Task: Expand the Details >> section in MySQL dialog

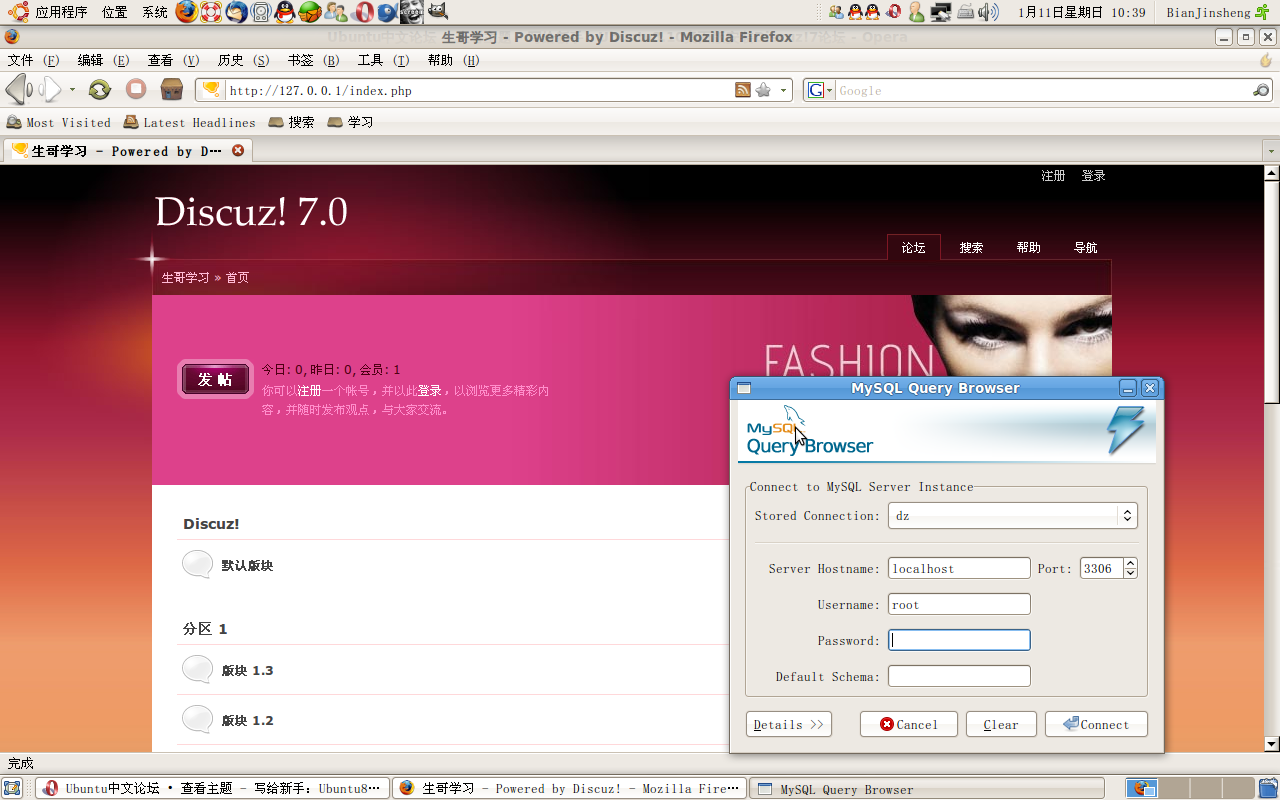Action: click(789, 724)
